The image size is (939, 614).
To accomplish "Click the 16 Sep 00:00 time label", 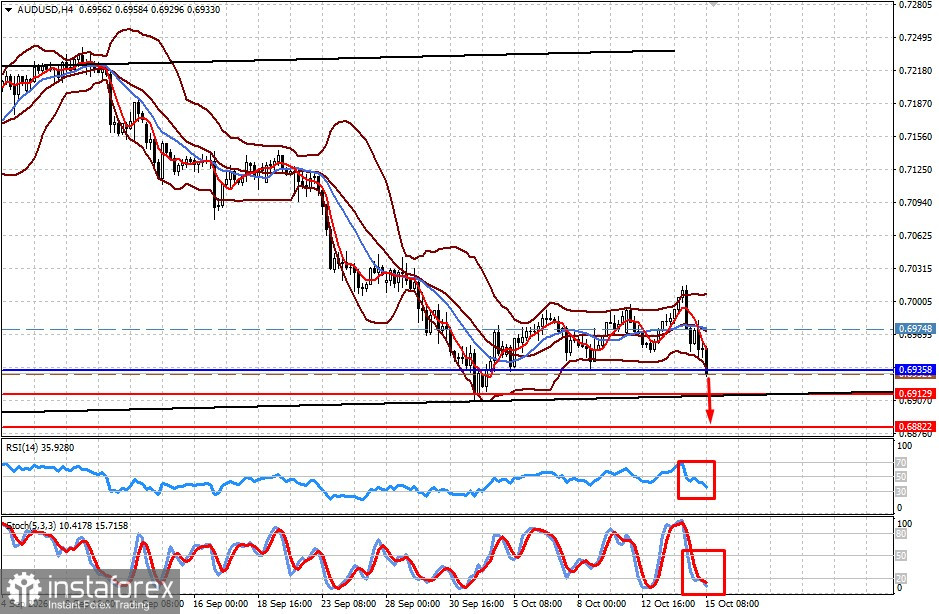I will pyautogui.click(x=220, y=604).
